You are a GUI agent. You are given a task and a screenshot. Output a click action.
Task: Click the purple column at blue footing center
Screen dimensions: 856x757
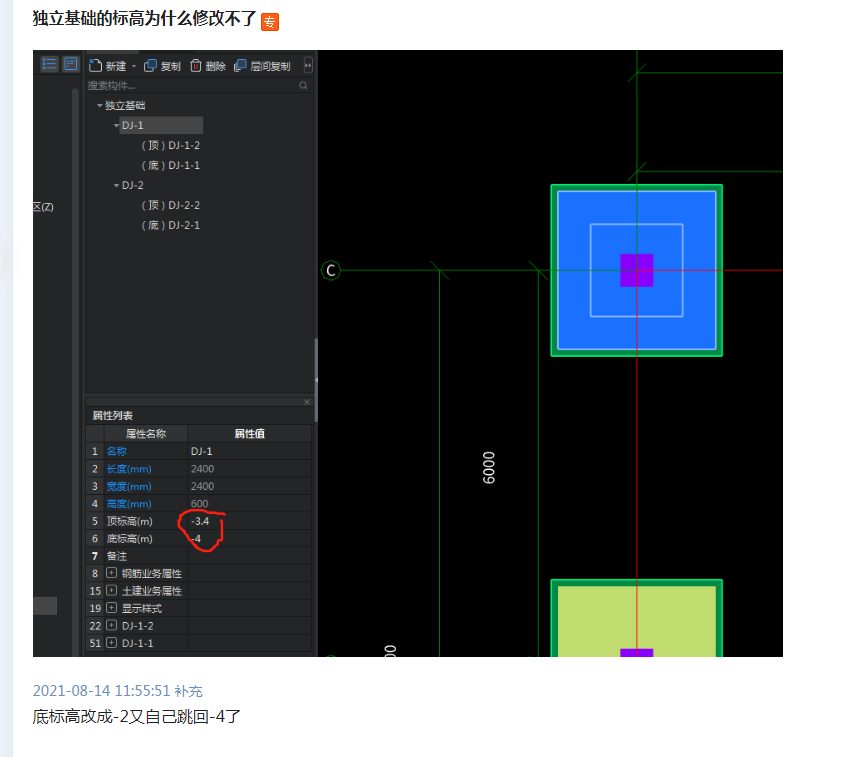tap(637, 270)
